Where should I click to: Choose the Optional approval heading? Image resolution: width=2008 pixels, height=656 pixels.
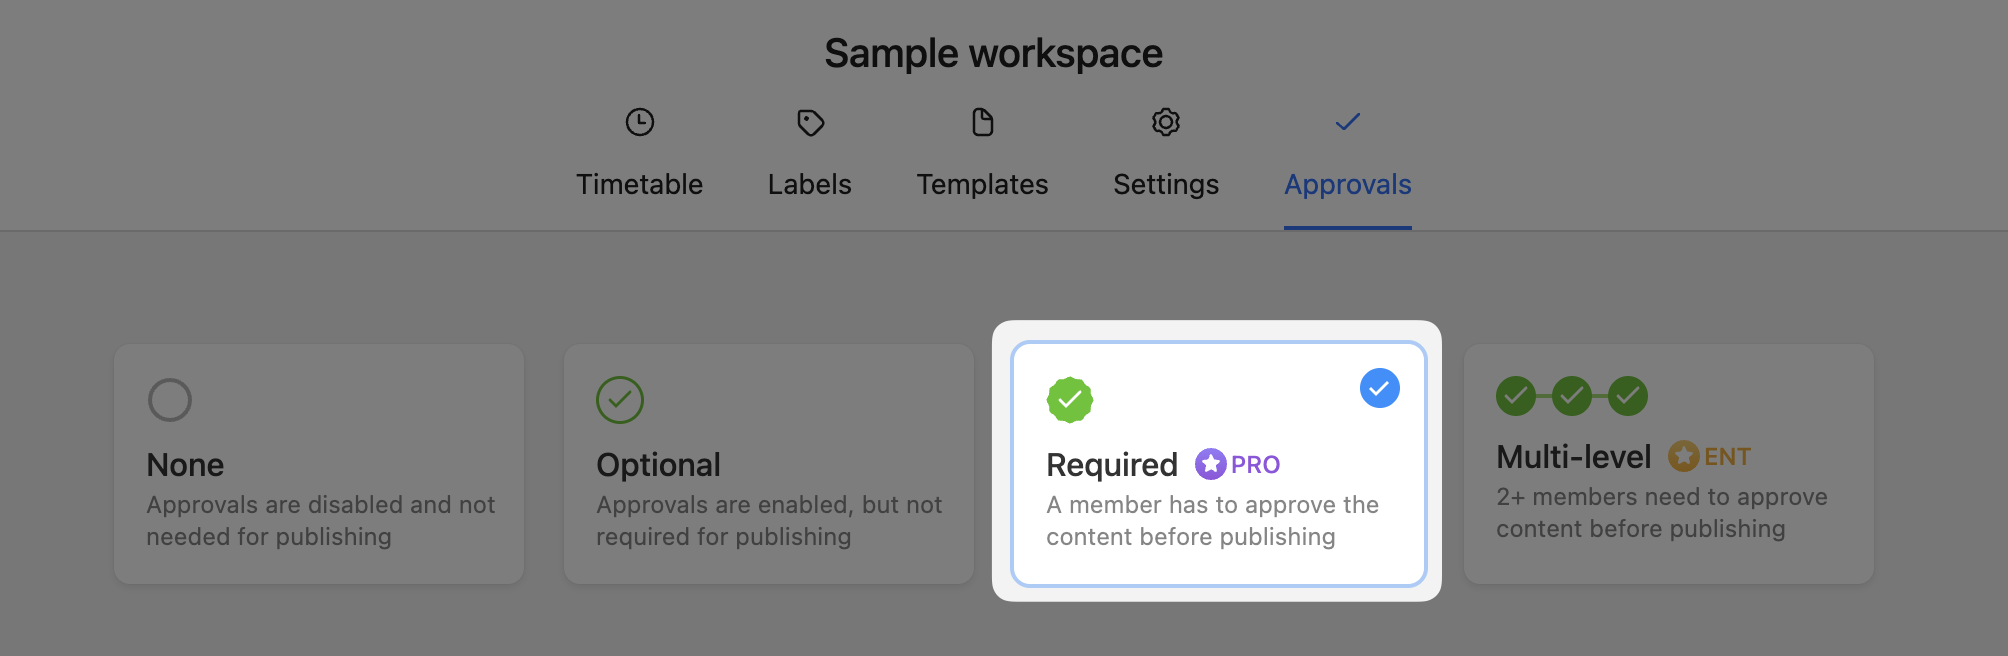click(658, 465)
